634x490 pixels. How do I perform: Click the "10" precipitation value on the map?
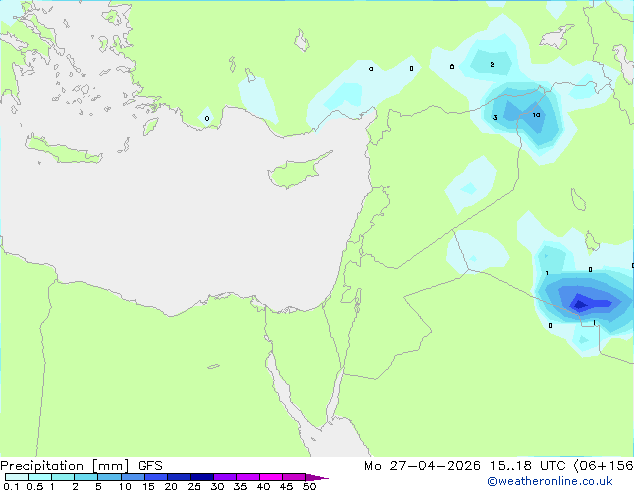537,115
